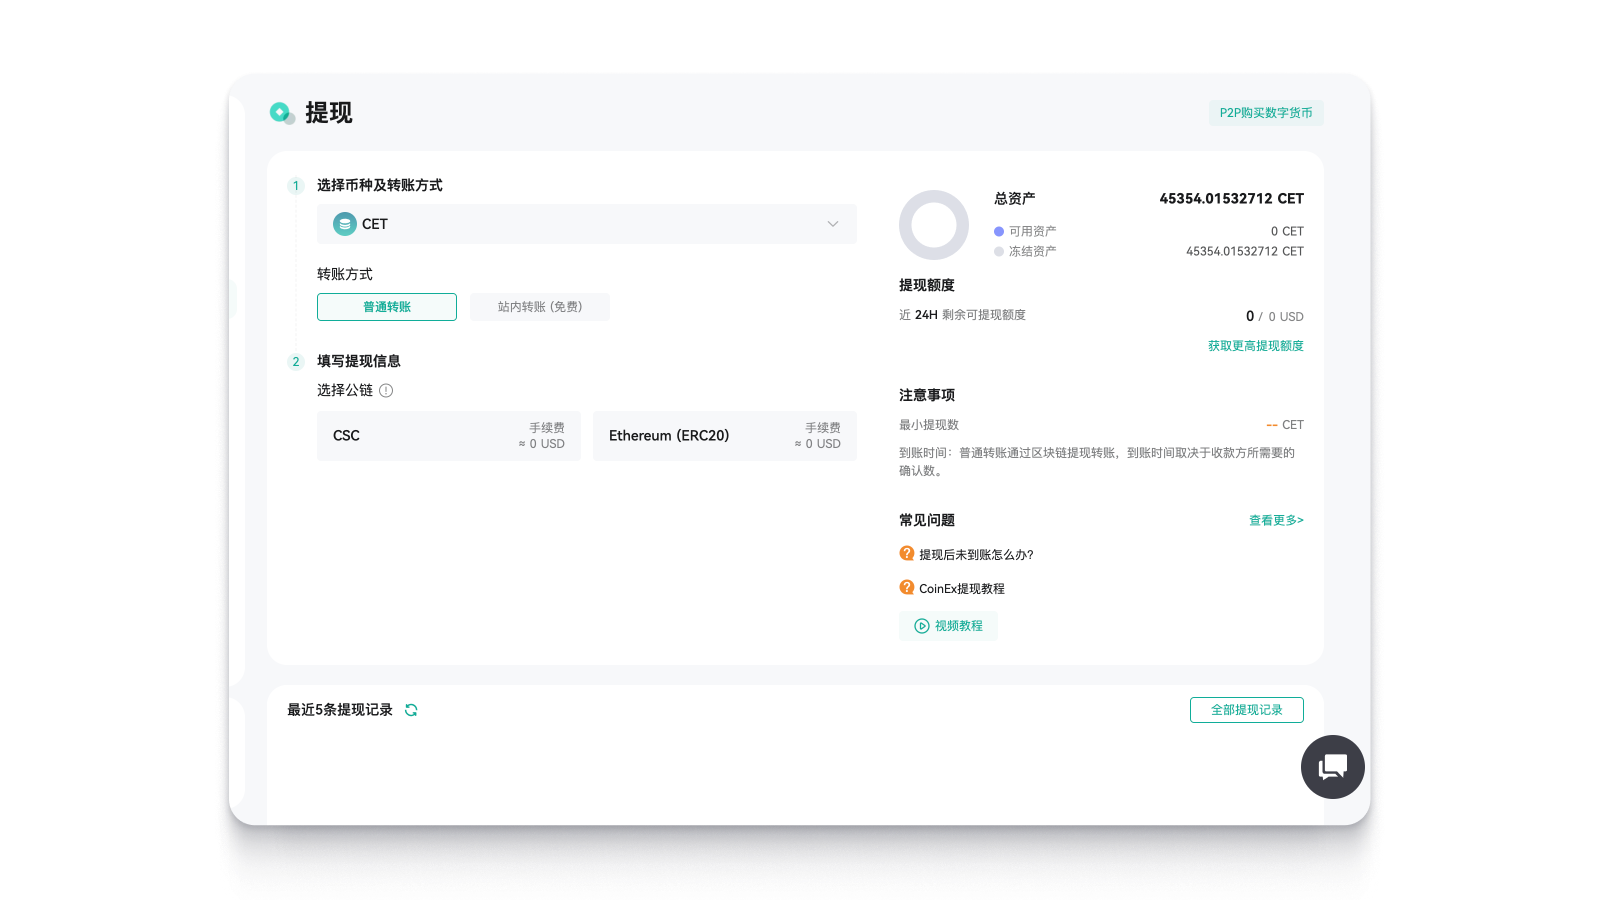Viewport: 1600px width, 900px height.
Task: Open the coin selection box
Action: (586, 224)
